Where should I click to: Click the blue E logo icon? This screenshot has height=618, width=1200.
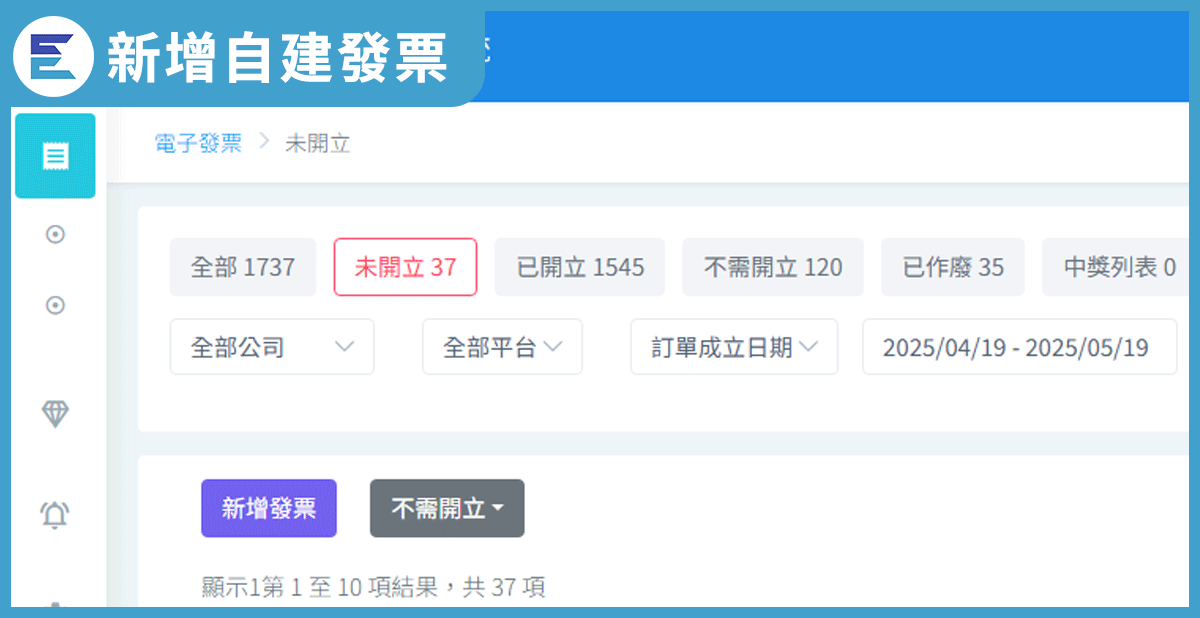tap(51, 57)
